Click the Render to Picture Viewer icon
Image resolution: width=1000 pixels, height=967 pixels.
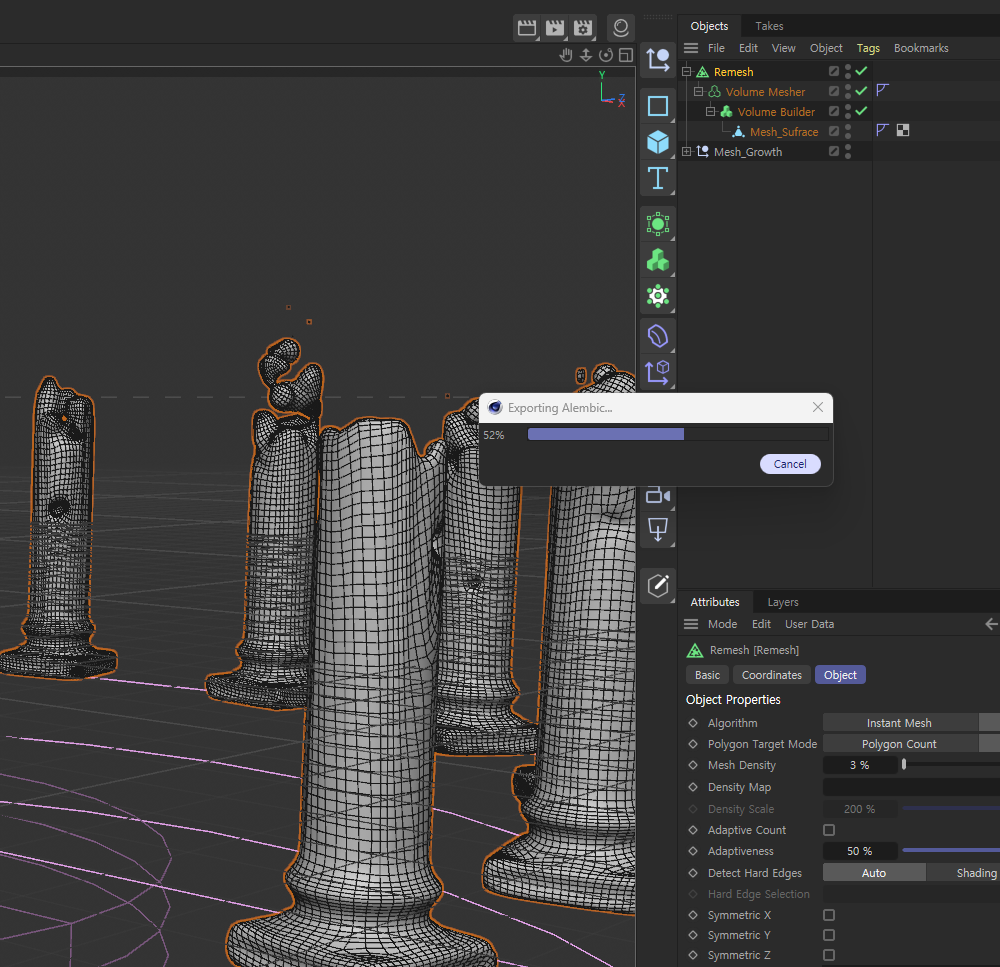555,27
